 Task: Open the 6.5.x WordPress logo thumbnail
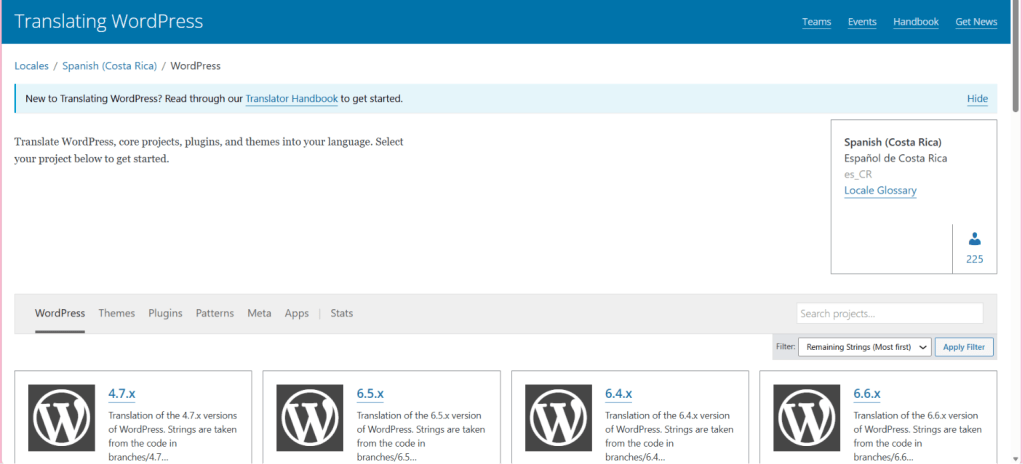[x=309, y=418]
